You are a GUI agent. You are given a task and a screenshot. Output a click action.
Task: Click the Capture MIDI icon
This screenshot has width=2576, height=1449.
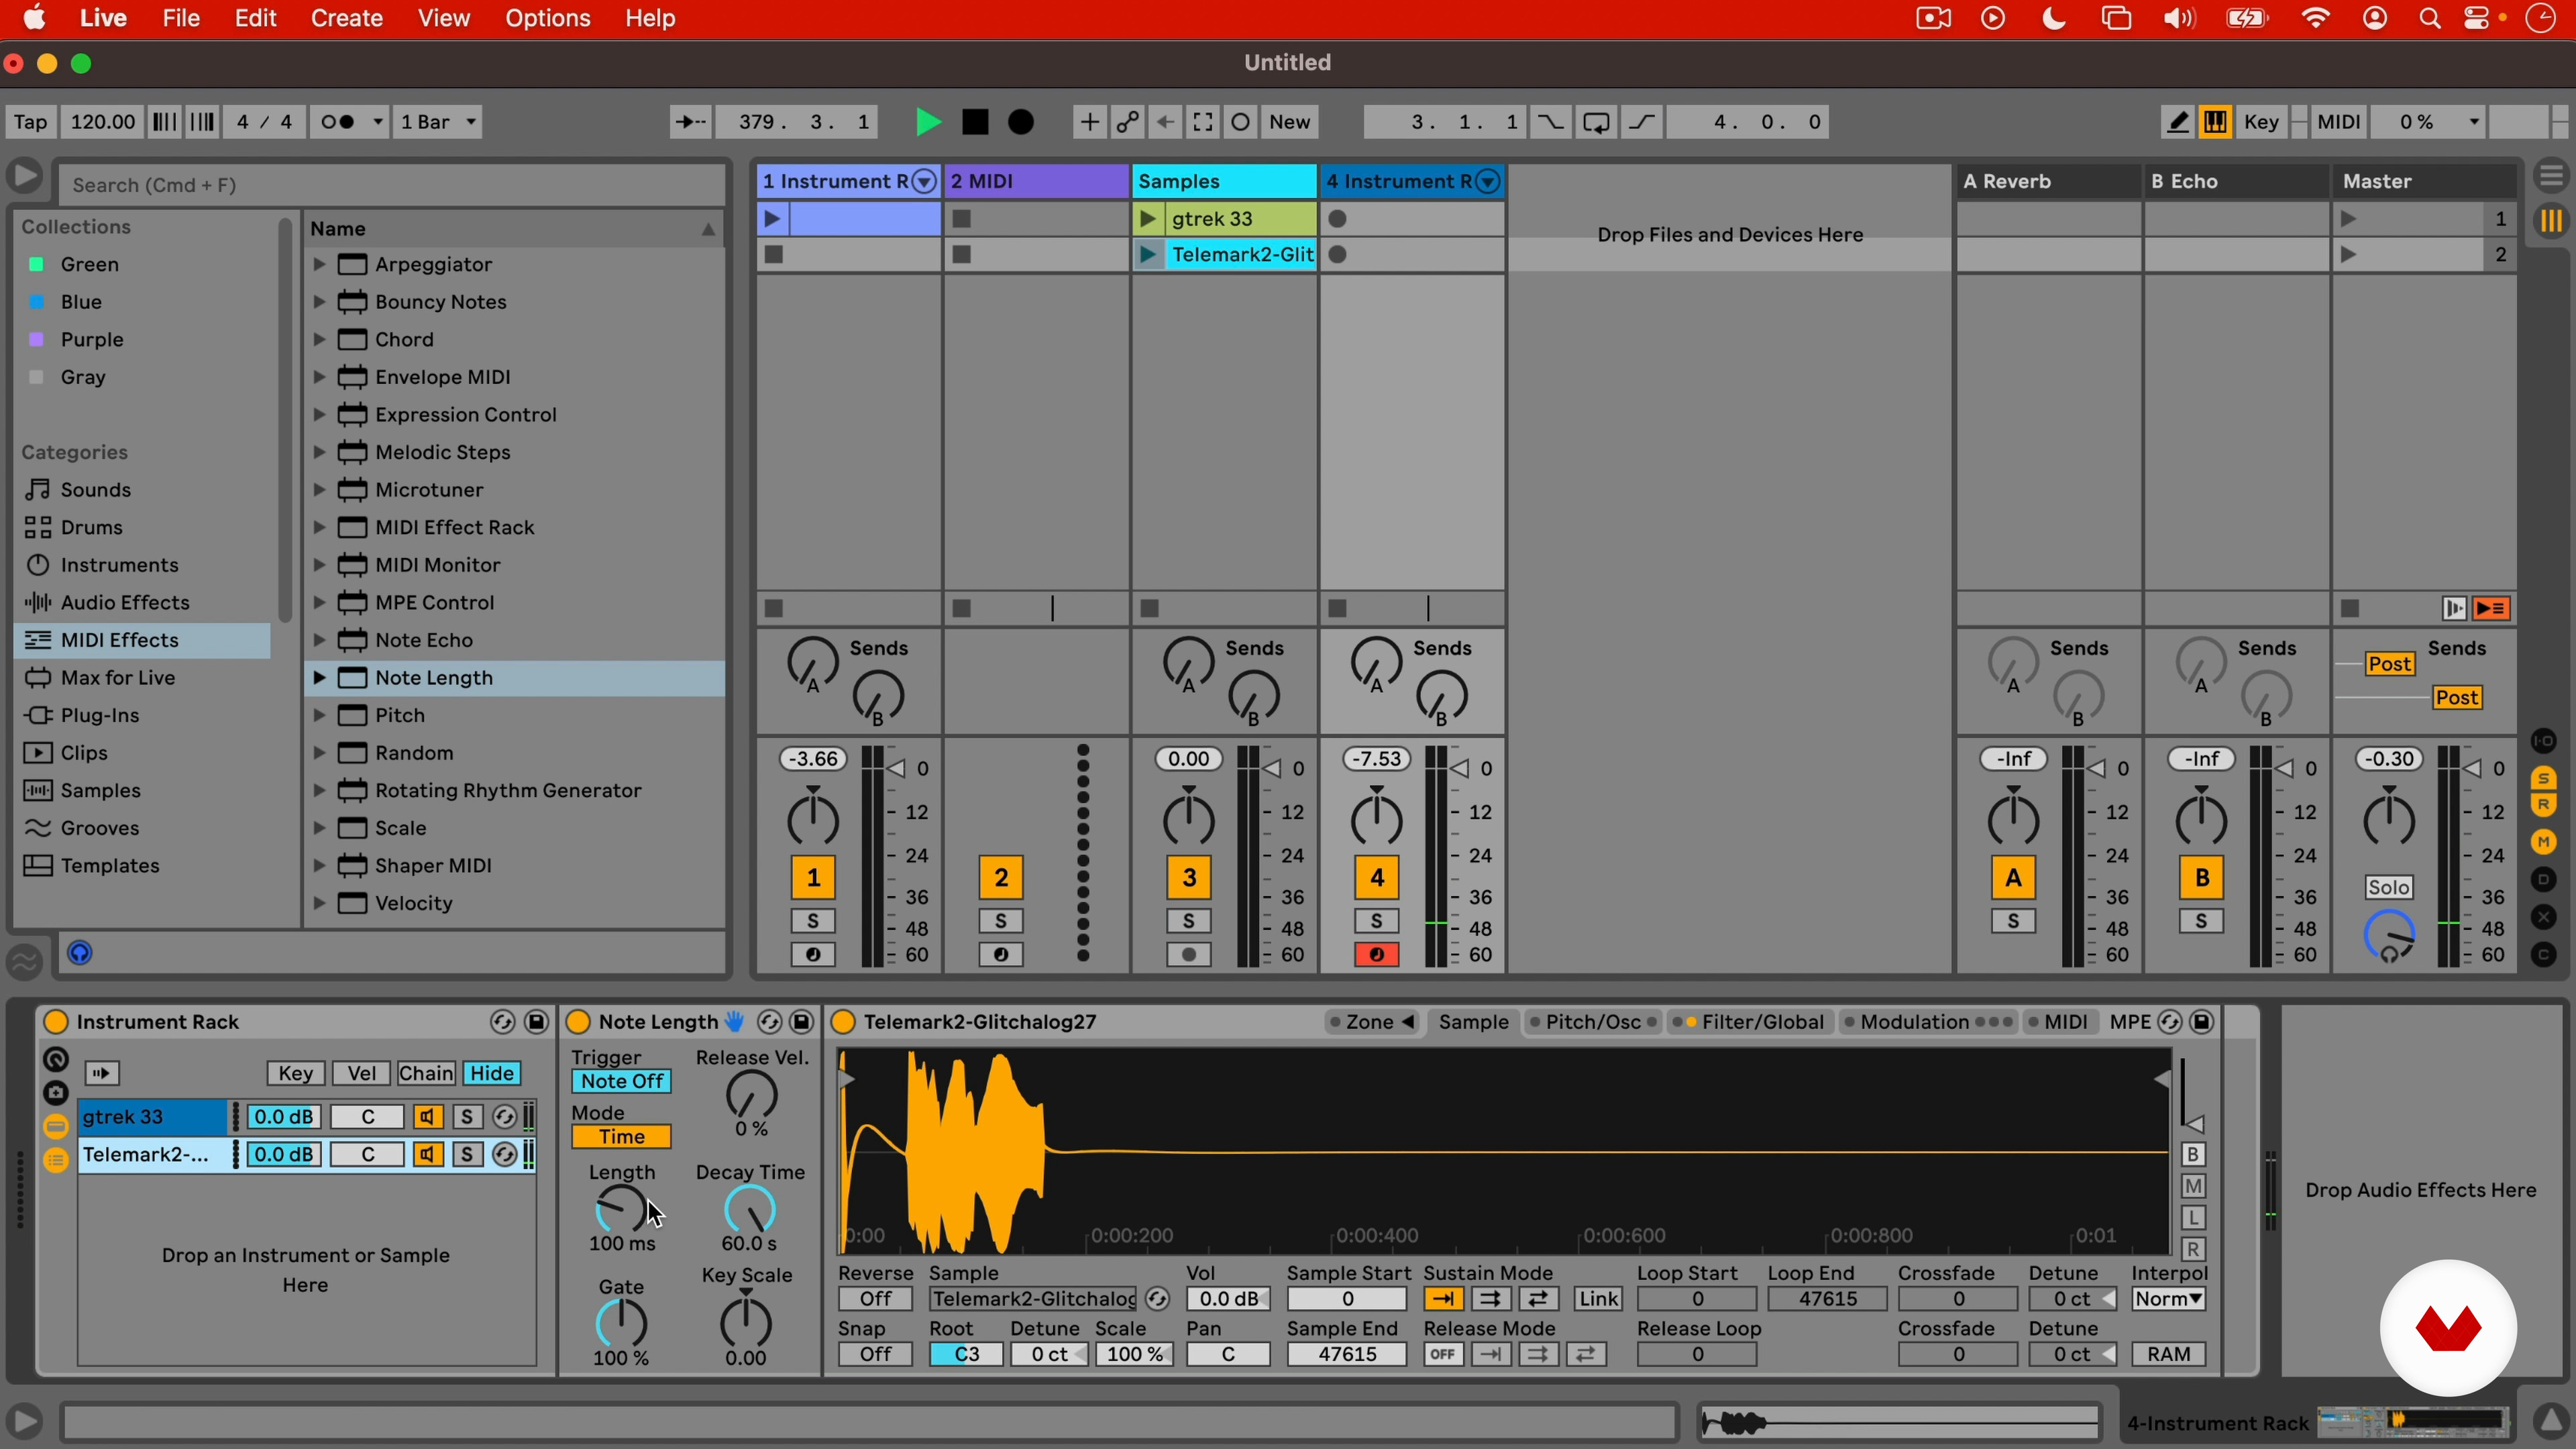(1203, 122)
